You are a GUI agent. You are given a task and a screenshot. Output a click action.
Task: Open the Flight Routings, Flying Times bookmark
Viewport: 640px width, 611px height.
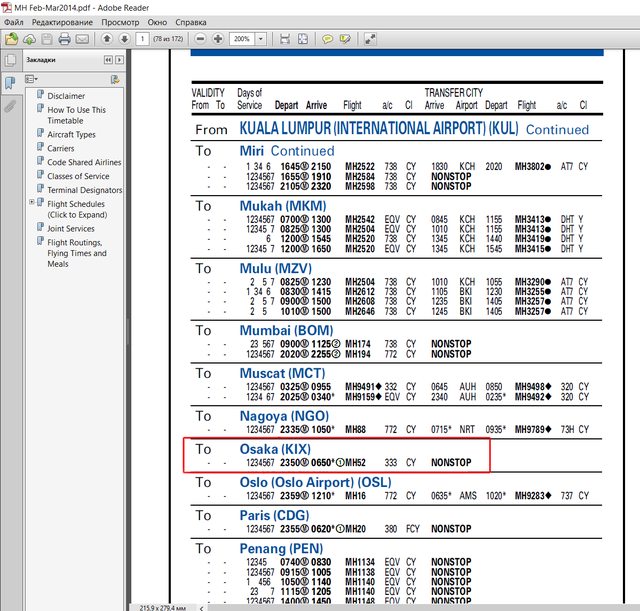[77, 253]
